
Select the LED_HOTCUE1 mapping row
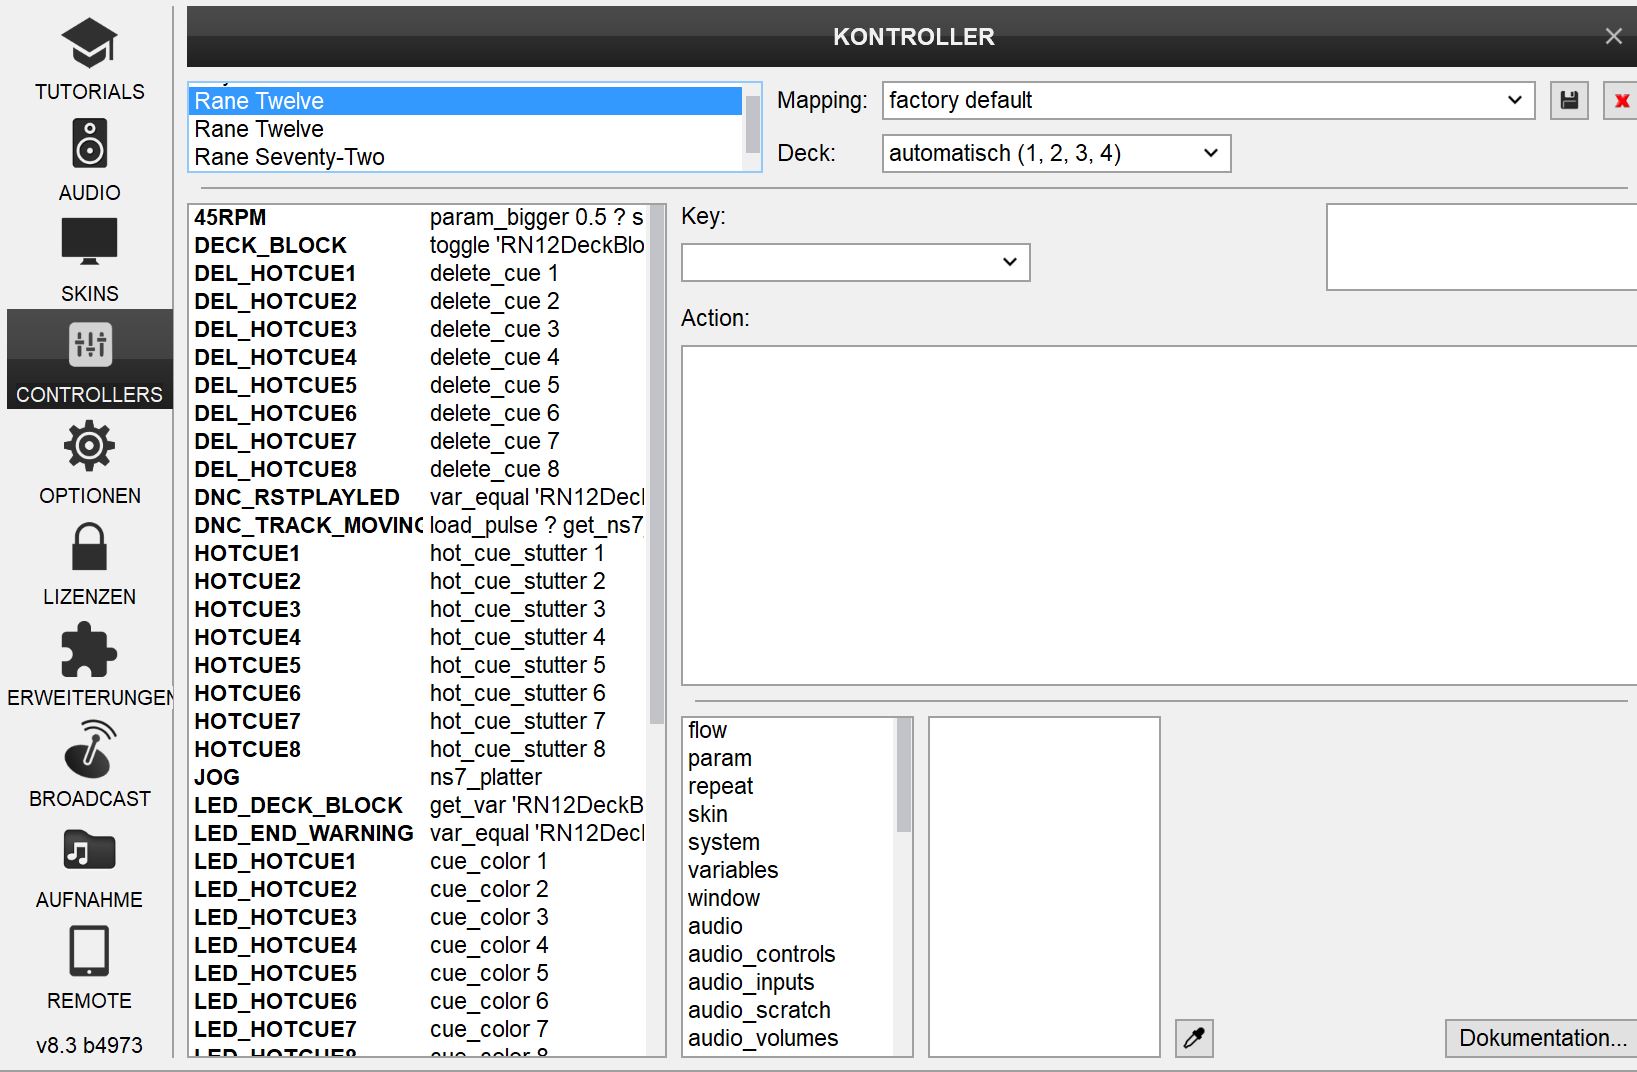(418, 861)
